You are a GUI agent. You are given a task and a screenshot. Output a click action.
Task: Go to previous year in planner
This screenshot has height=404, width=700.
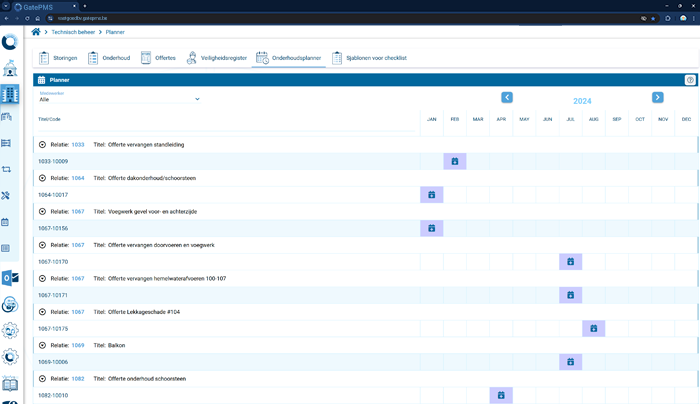pos(507,98)
